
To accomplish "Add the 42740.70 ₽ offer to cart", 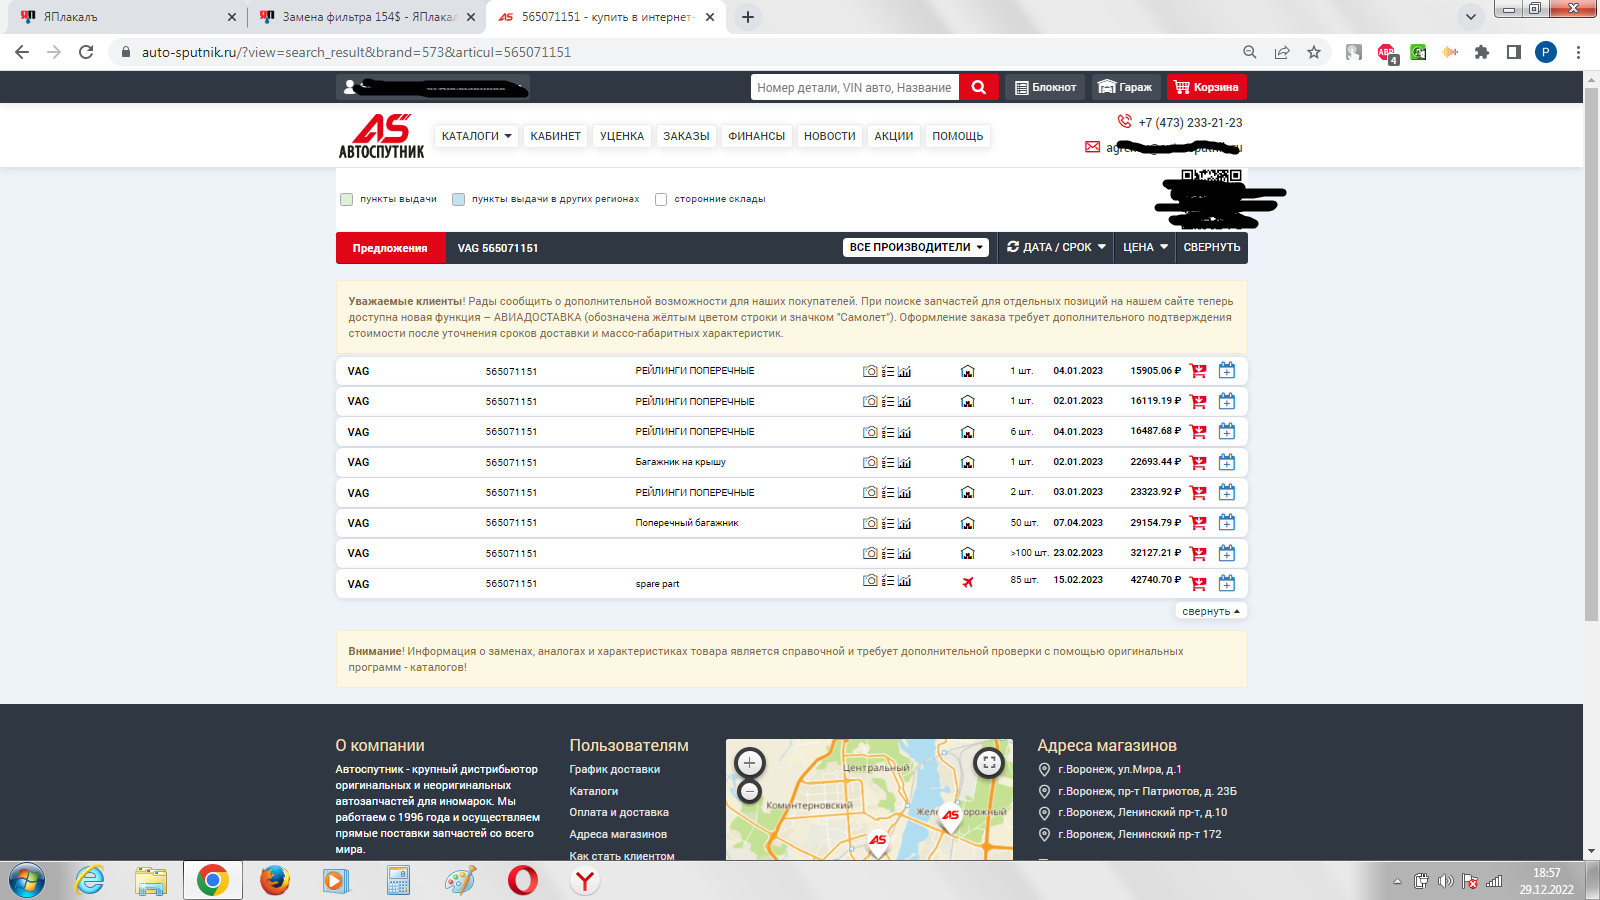I will click(x=1198, y=584).
